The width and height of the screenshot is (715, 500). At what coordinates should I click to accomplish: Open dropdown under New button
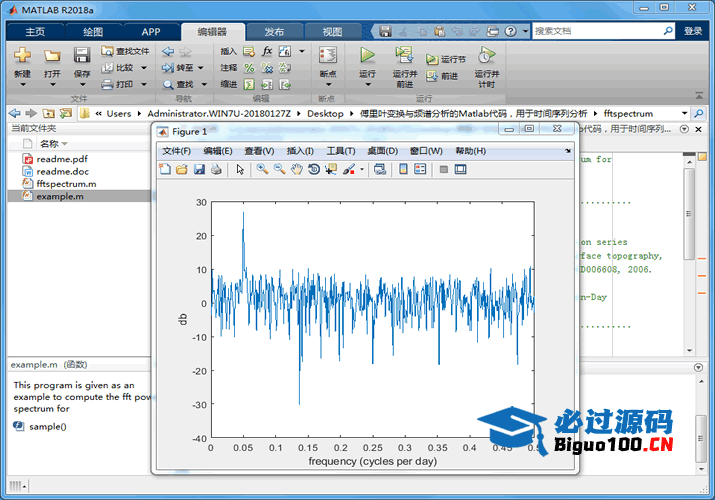(x=23, y=85)
